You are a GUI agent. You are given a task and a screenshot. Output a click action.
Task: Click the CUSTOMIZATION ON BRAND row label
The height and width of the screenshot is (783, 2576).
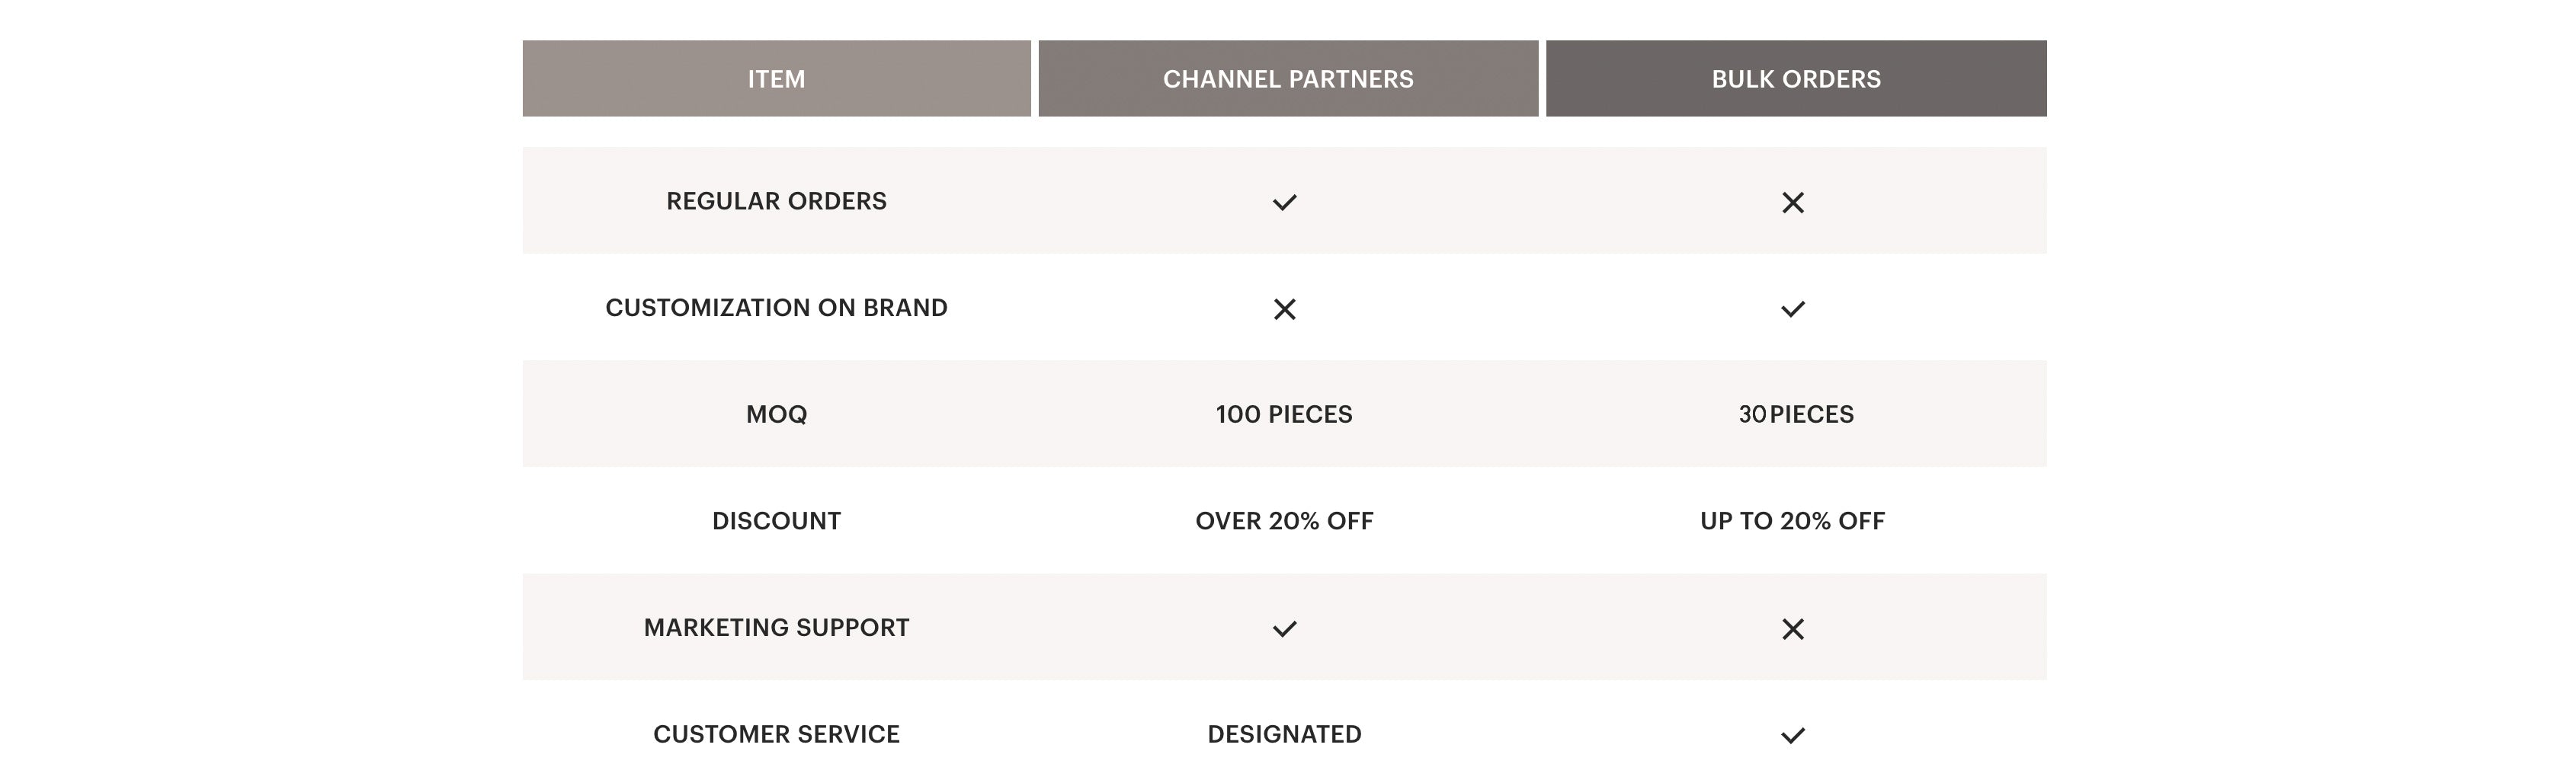pos(776,308)
